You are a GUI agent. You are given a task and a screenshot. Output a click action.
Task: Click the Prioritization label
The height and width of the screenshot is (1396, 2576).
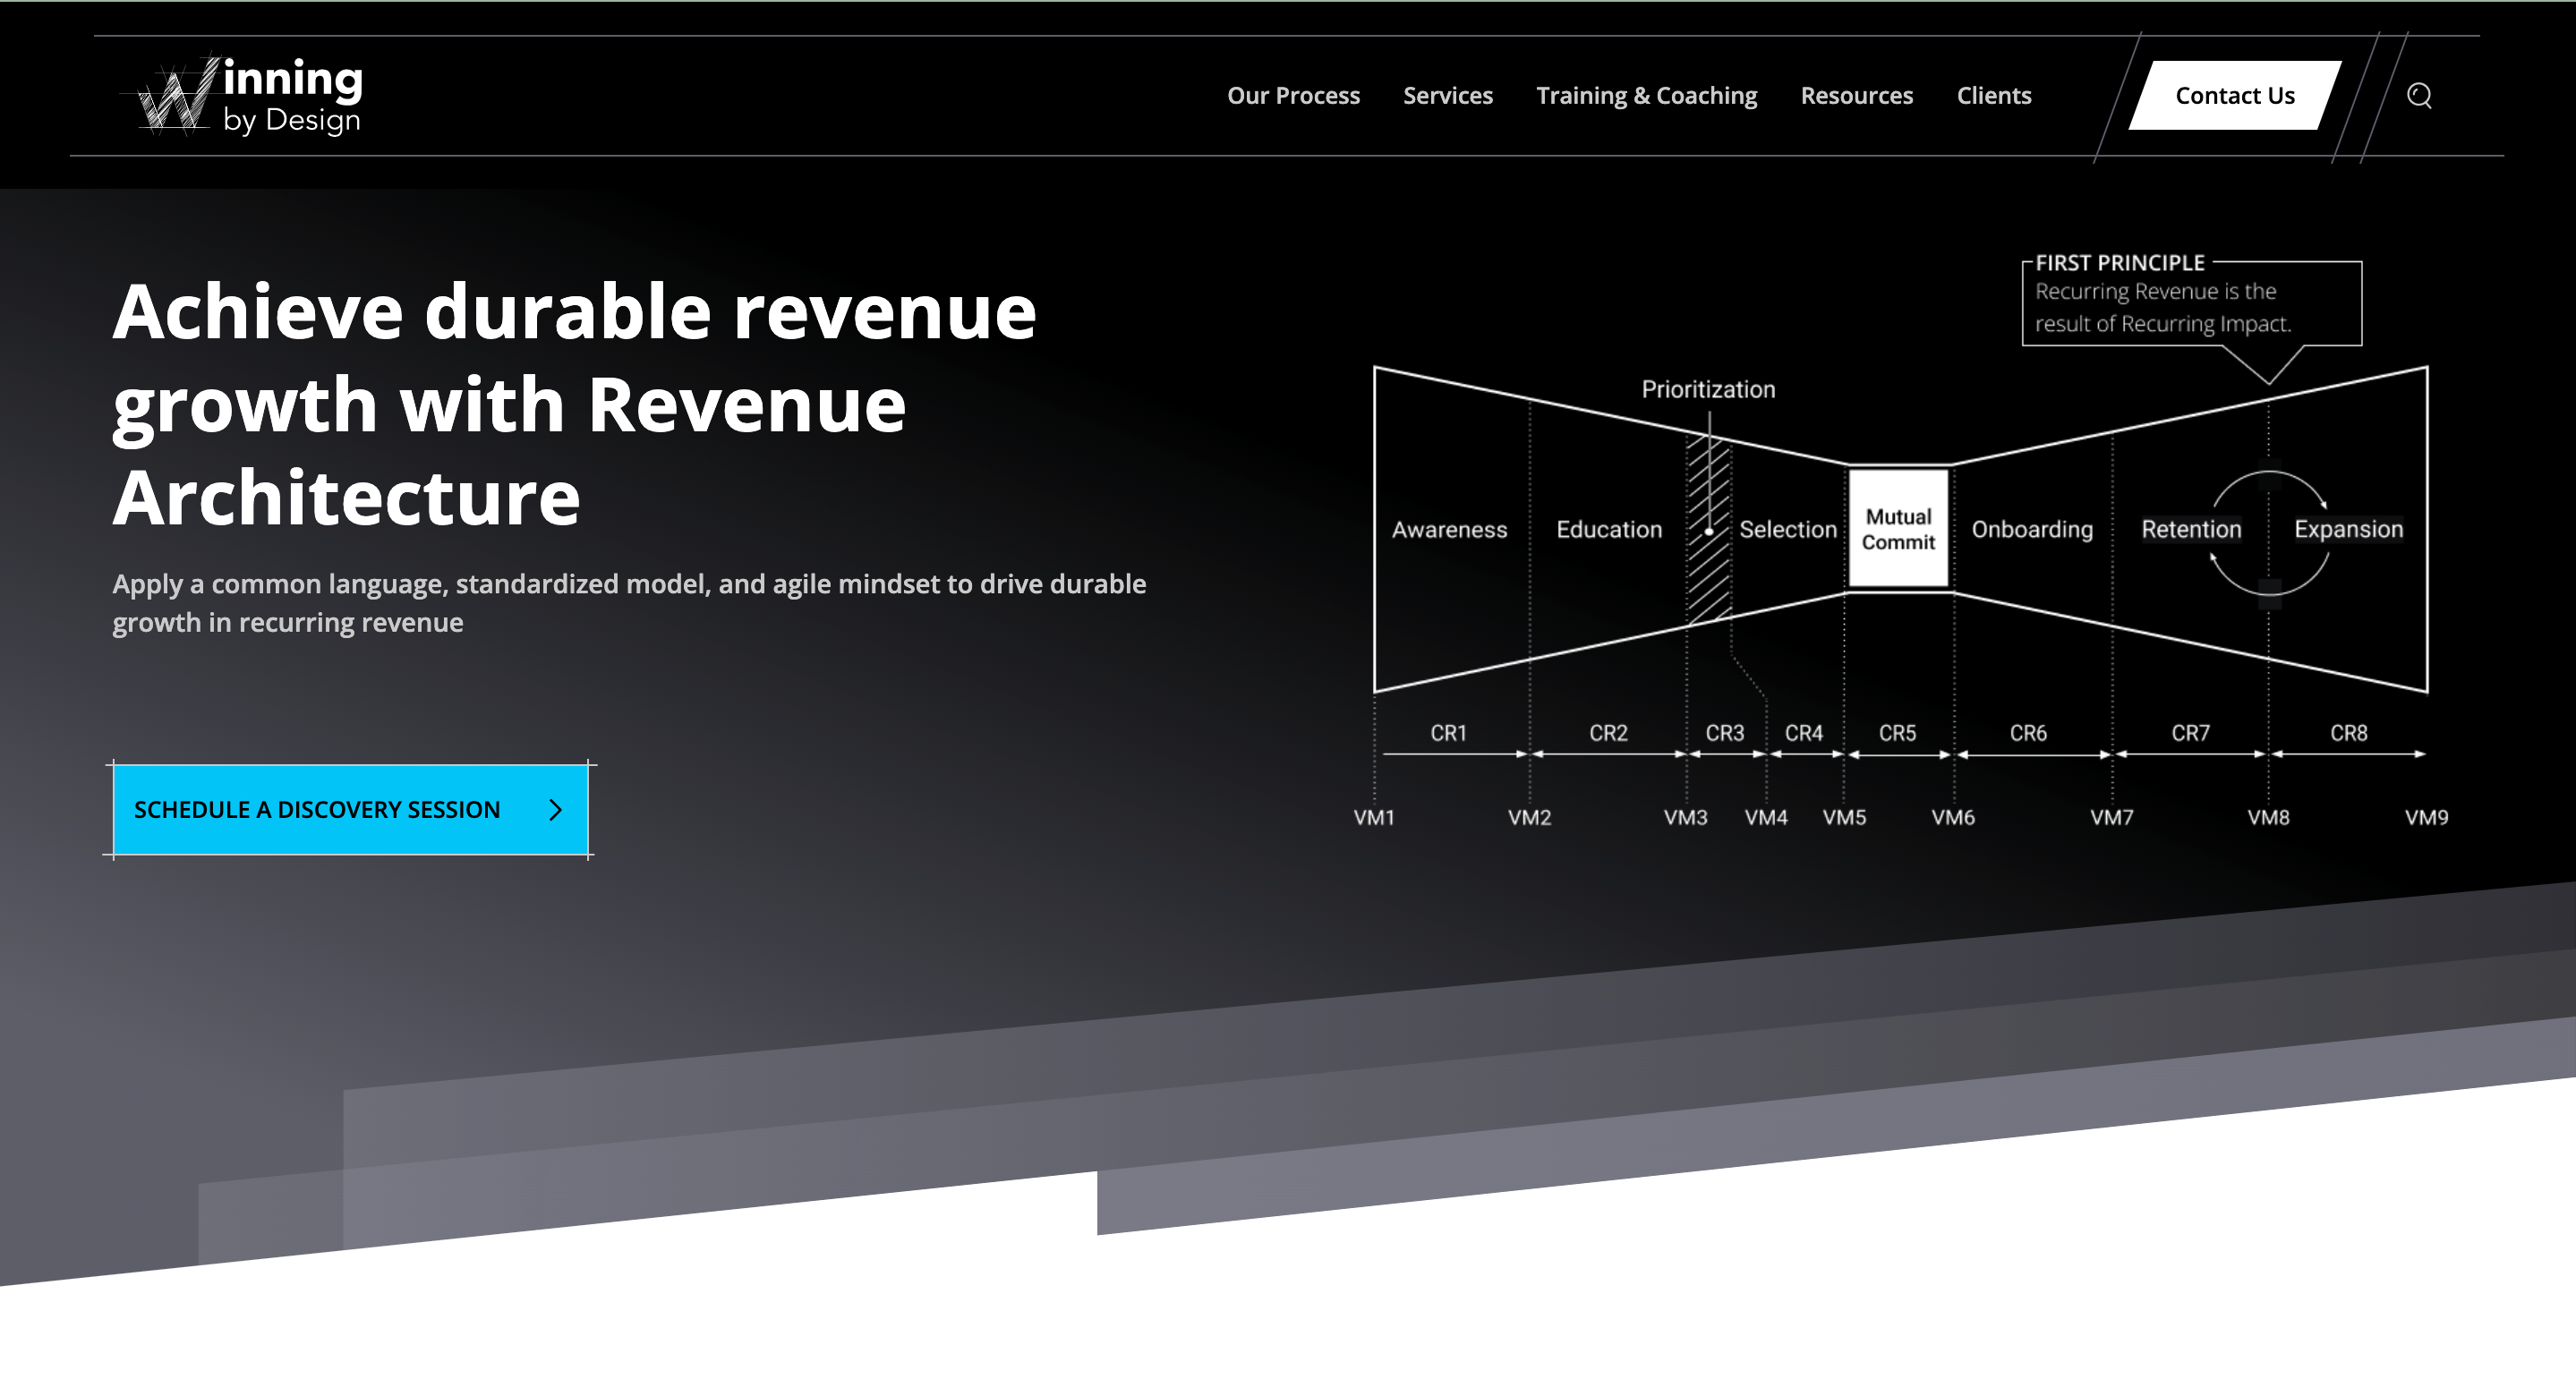coord(1708,389)
